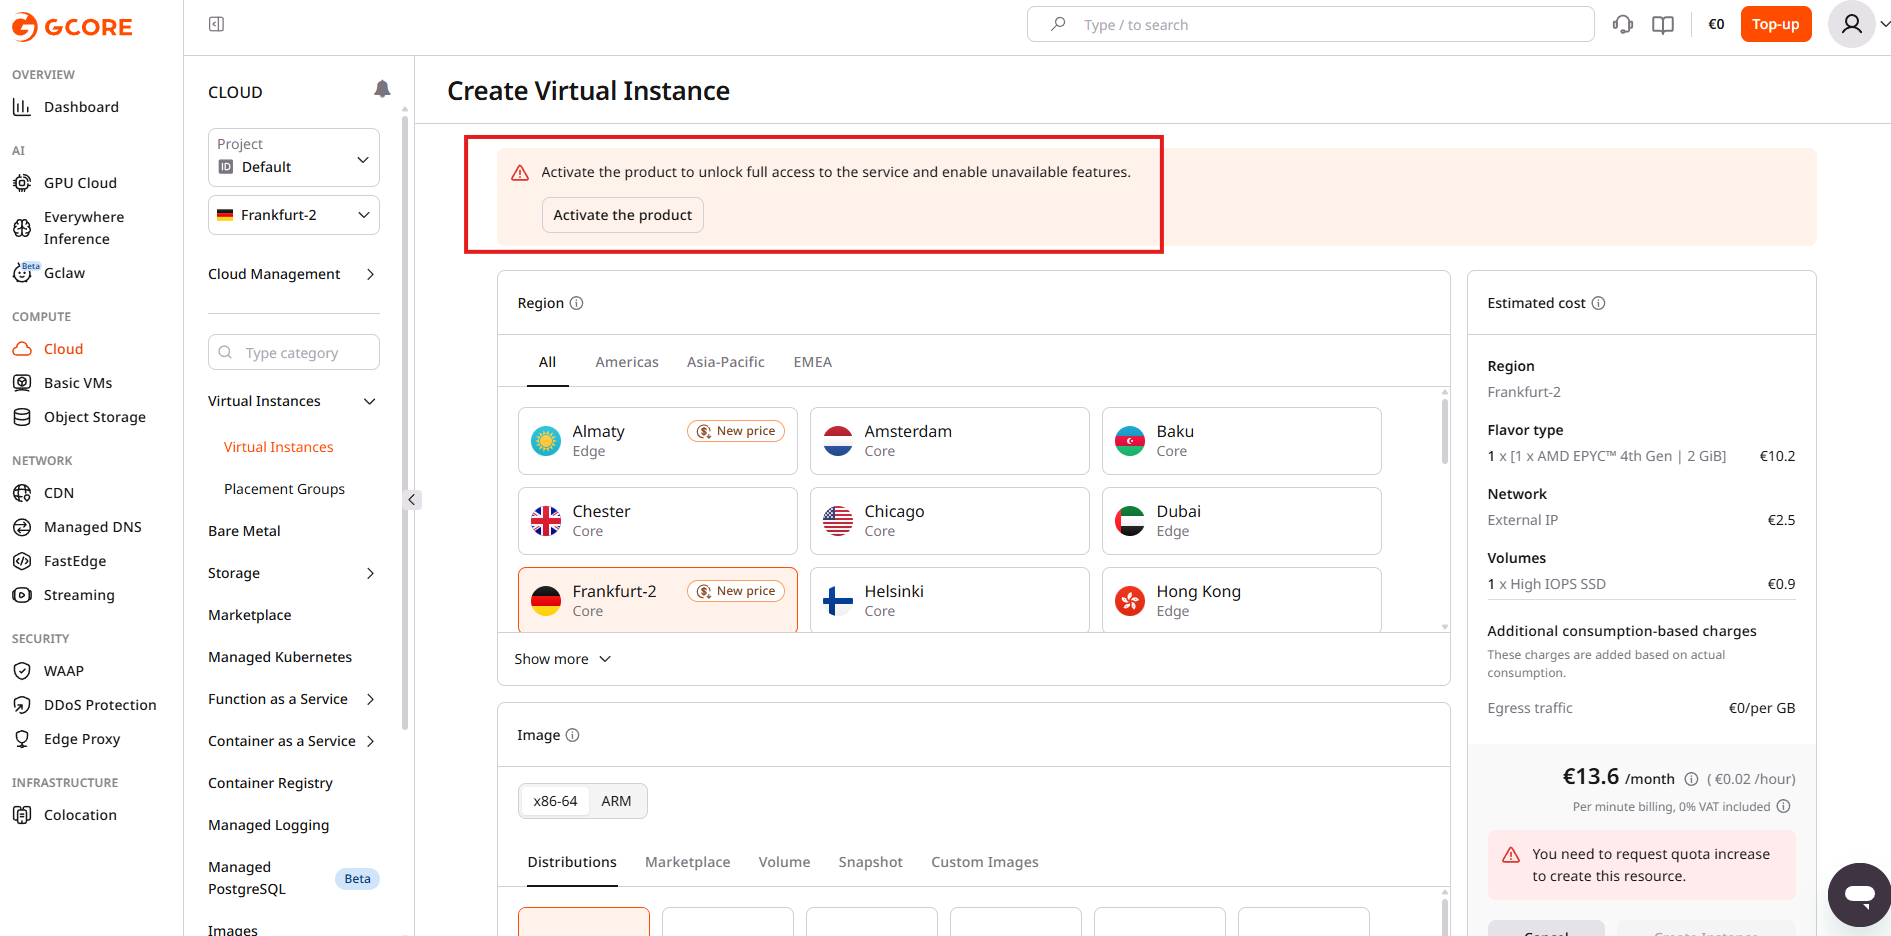Open Bare Metal menu item
Viewport: 1891px width, 936px height.
(244, 531)
